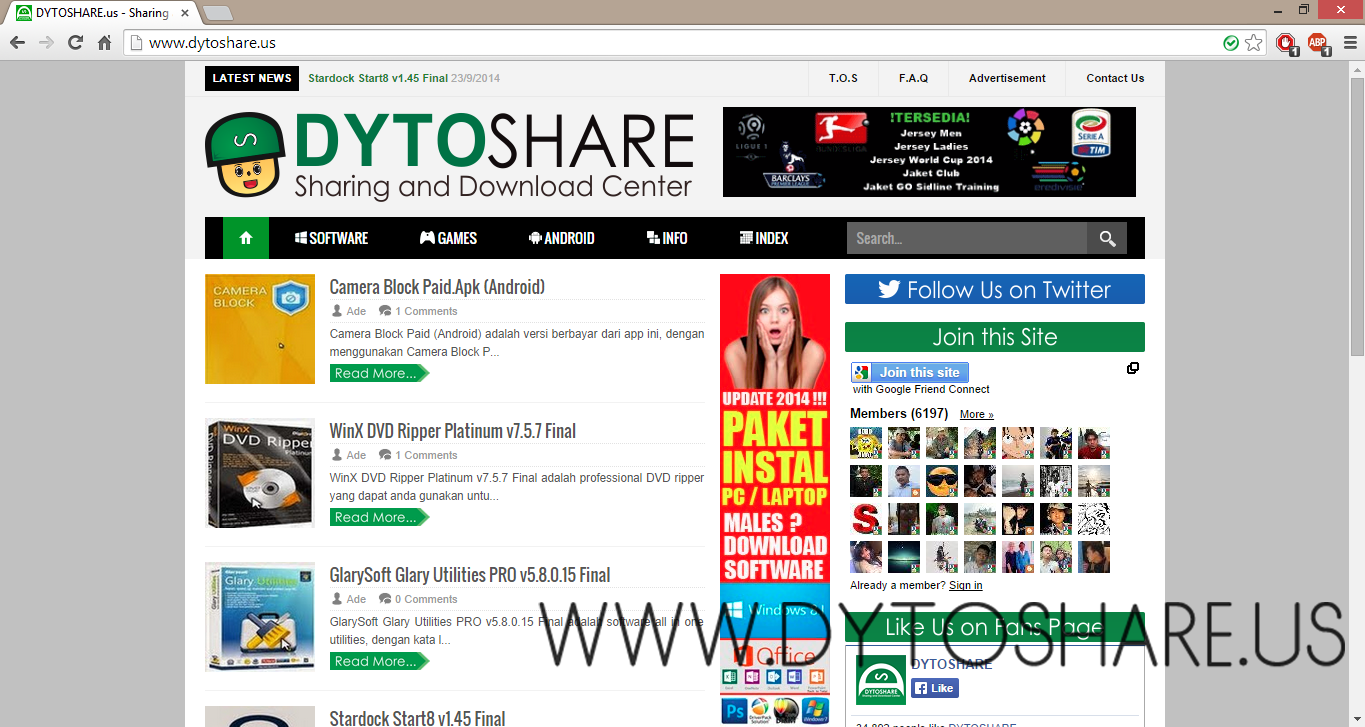Open the SOFTWARE menu
The height and width of the screenshot is (727, 1365).
pyautogui.click(x=331, y=238)
